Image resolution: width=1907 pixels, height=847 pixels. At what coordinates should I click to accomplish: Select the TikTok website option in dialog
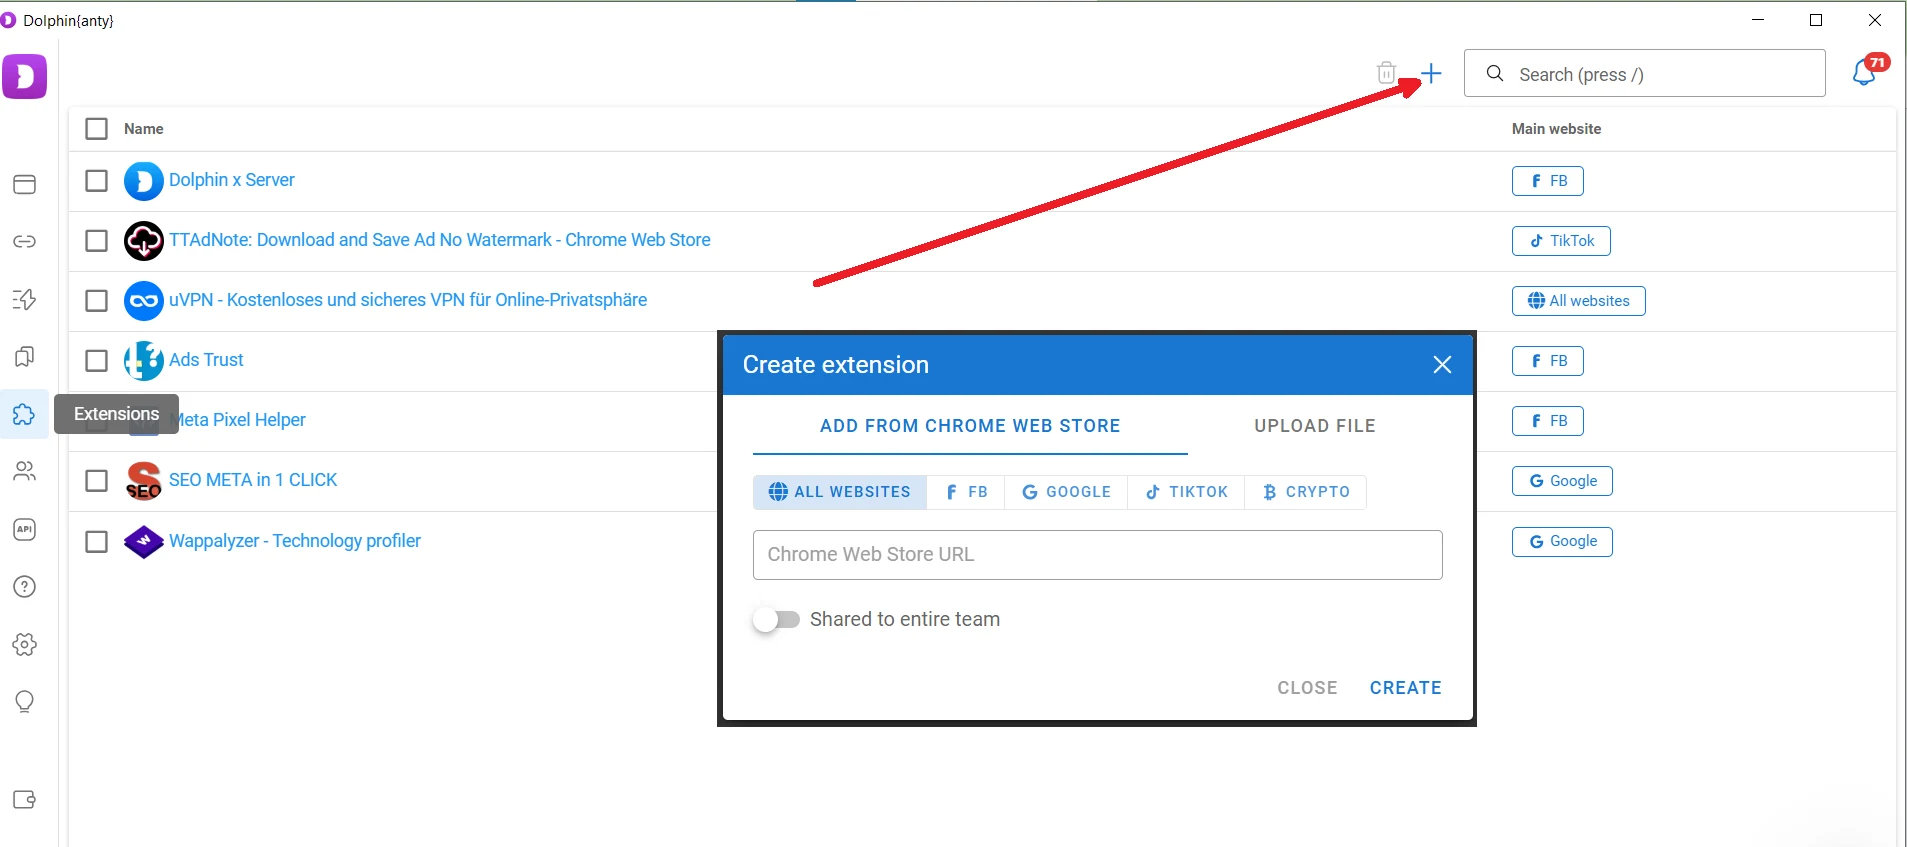click(x=1187, y=492)
